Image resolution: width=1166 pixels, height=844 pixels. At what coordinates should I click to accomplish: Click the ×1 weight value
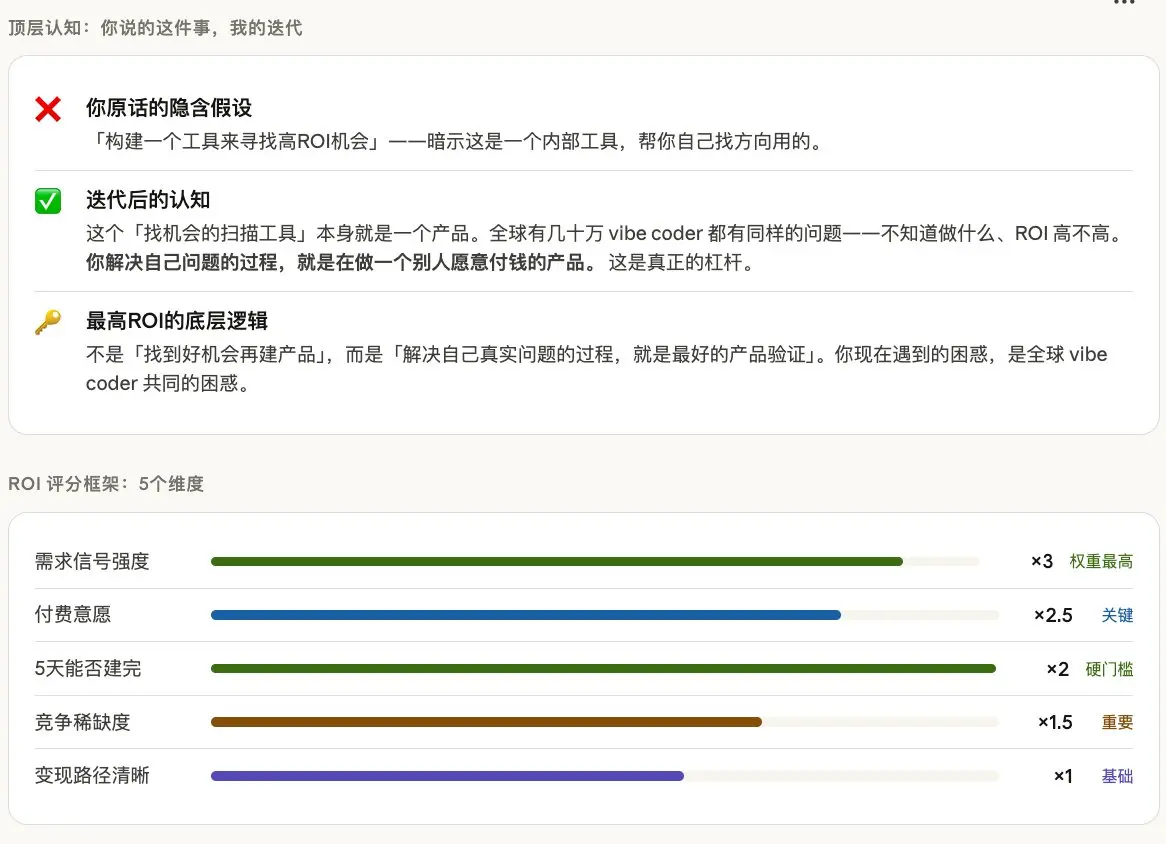click(x=1063, y=776)
